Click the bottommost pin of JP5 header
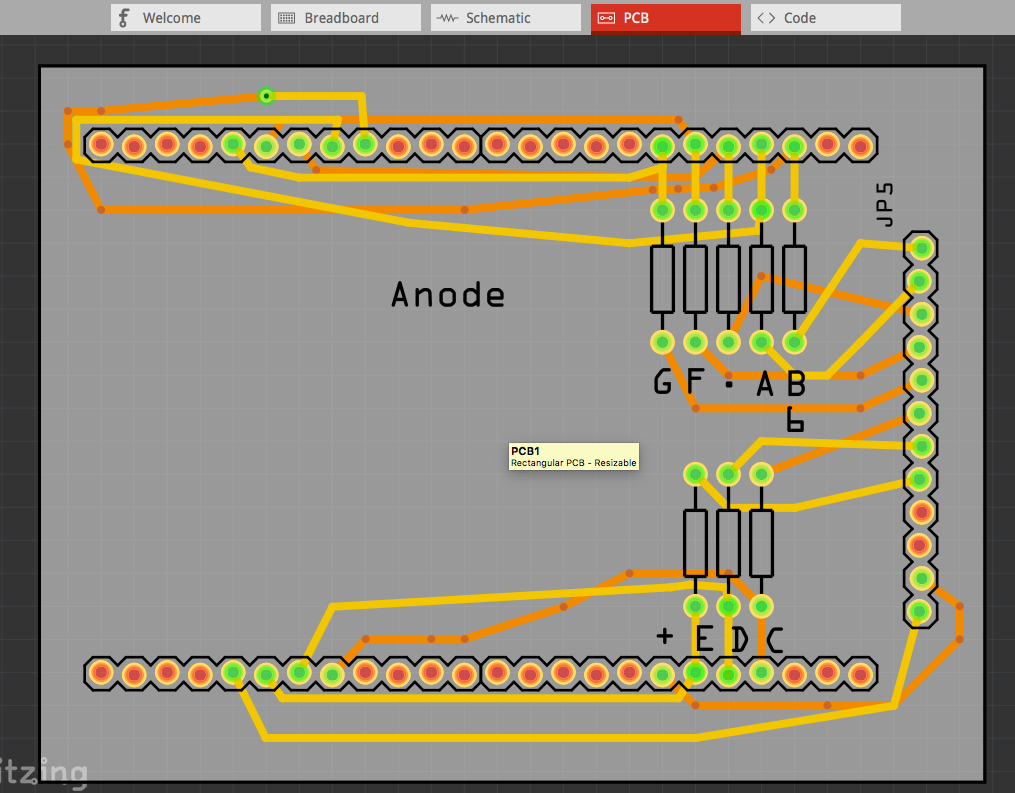1015x793 pixels. [x=920, y=610]
